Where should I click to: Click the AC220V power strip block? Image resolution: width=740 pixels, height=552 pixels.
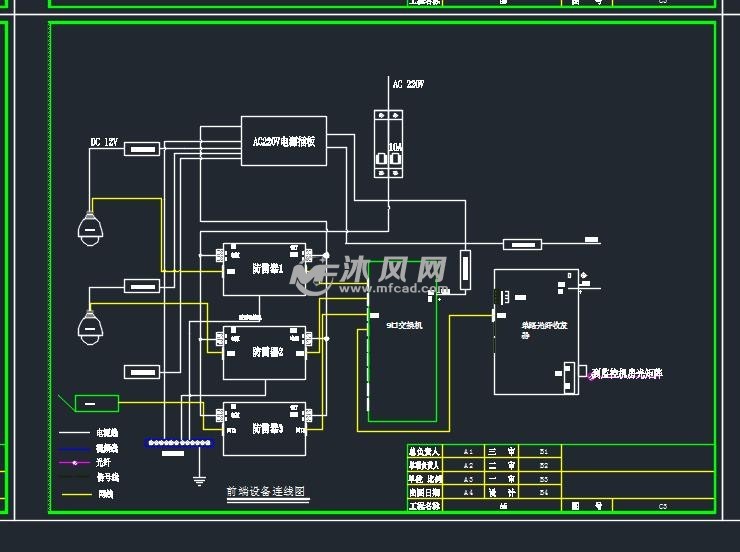(x=283, y=142)
